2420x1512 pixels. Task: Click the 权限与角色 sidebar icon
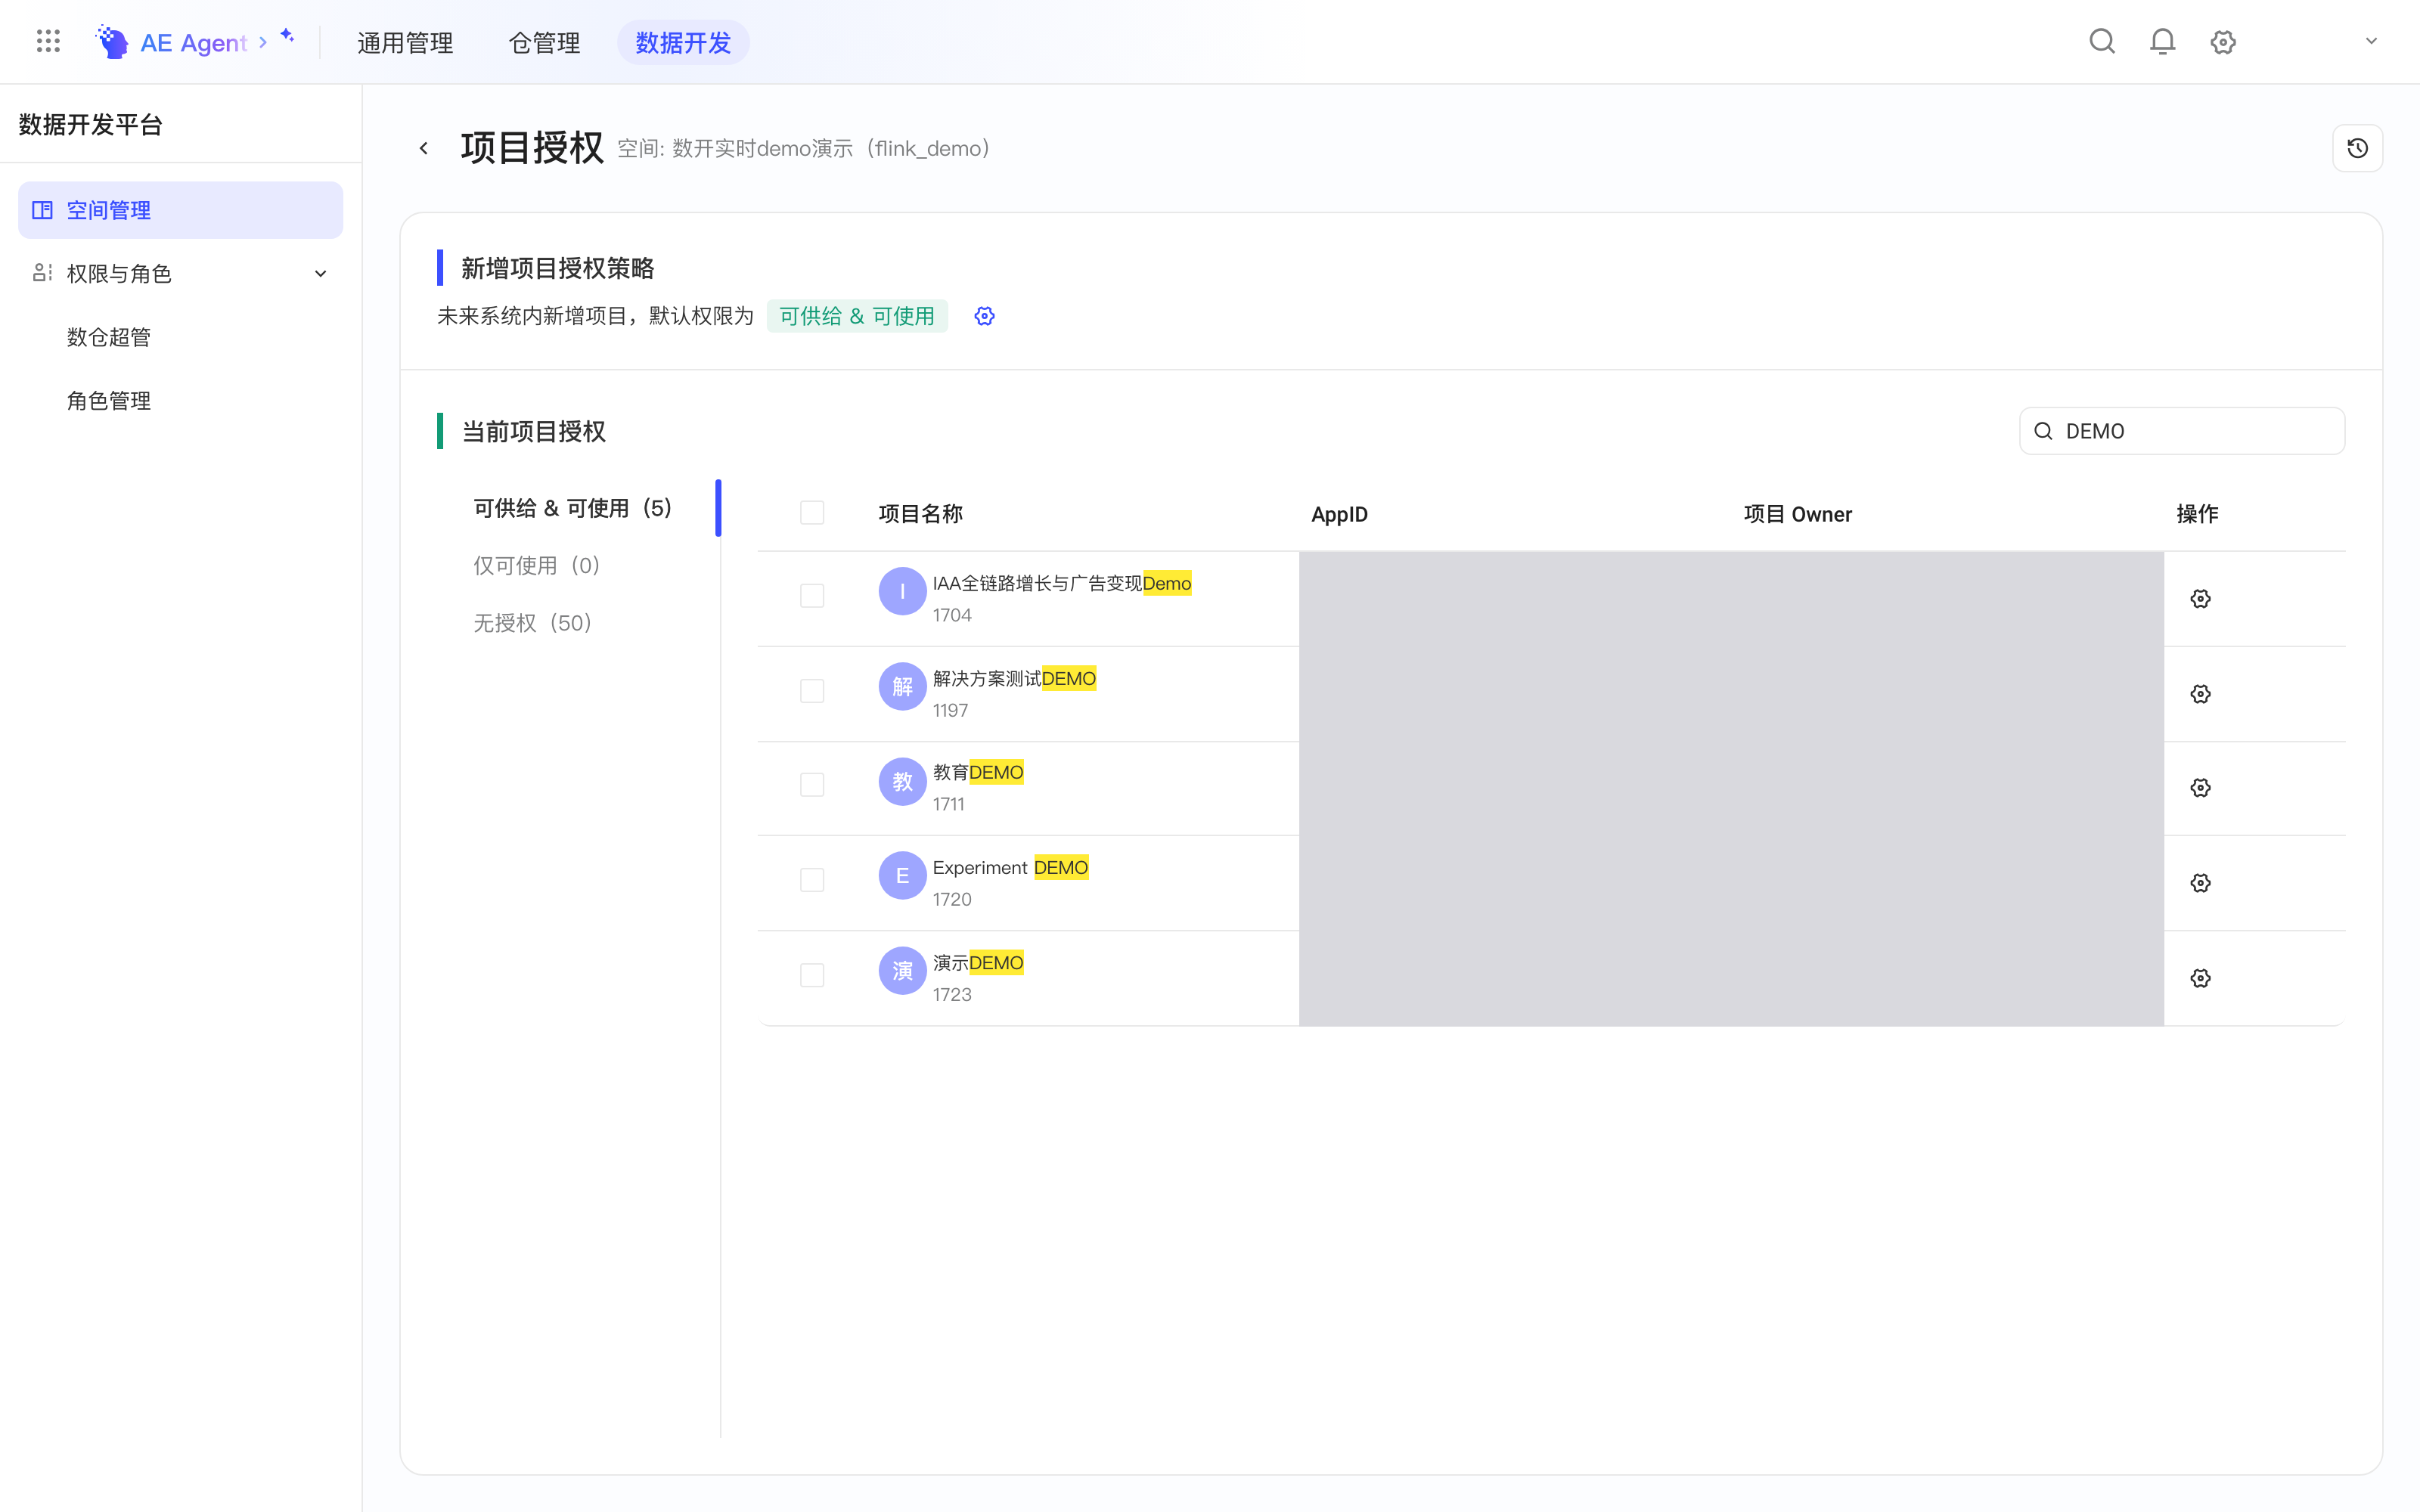tap(42, 273)
